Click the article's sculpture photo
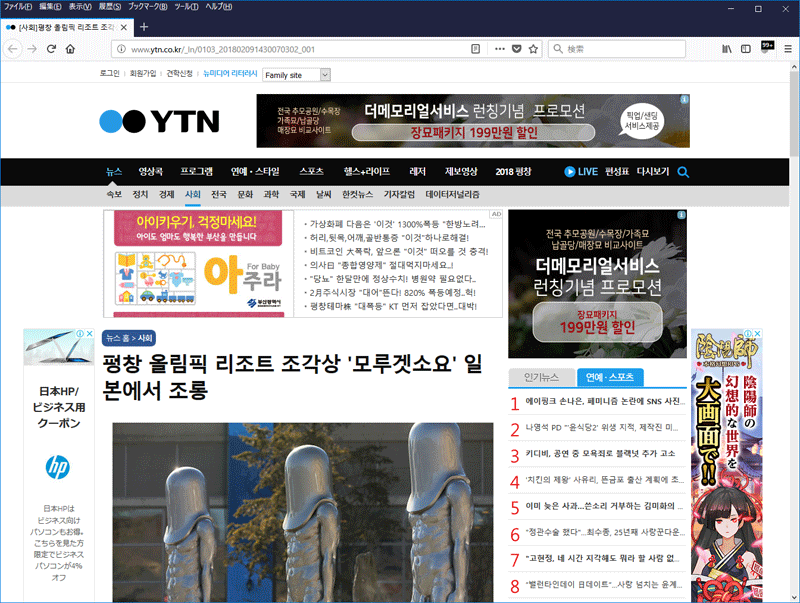Image resolution: width=800 pixels, height=603 pixels. pyautogui.click(x=303, y=512)
